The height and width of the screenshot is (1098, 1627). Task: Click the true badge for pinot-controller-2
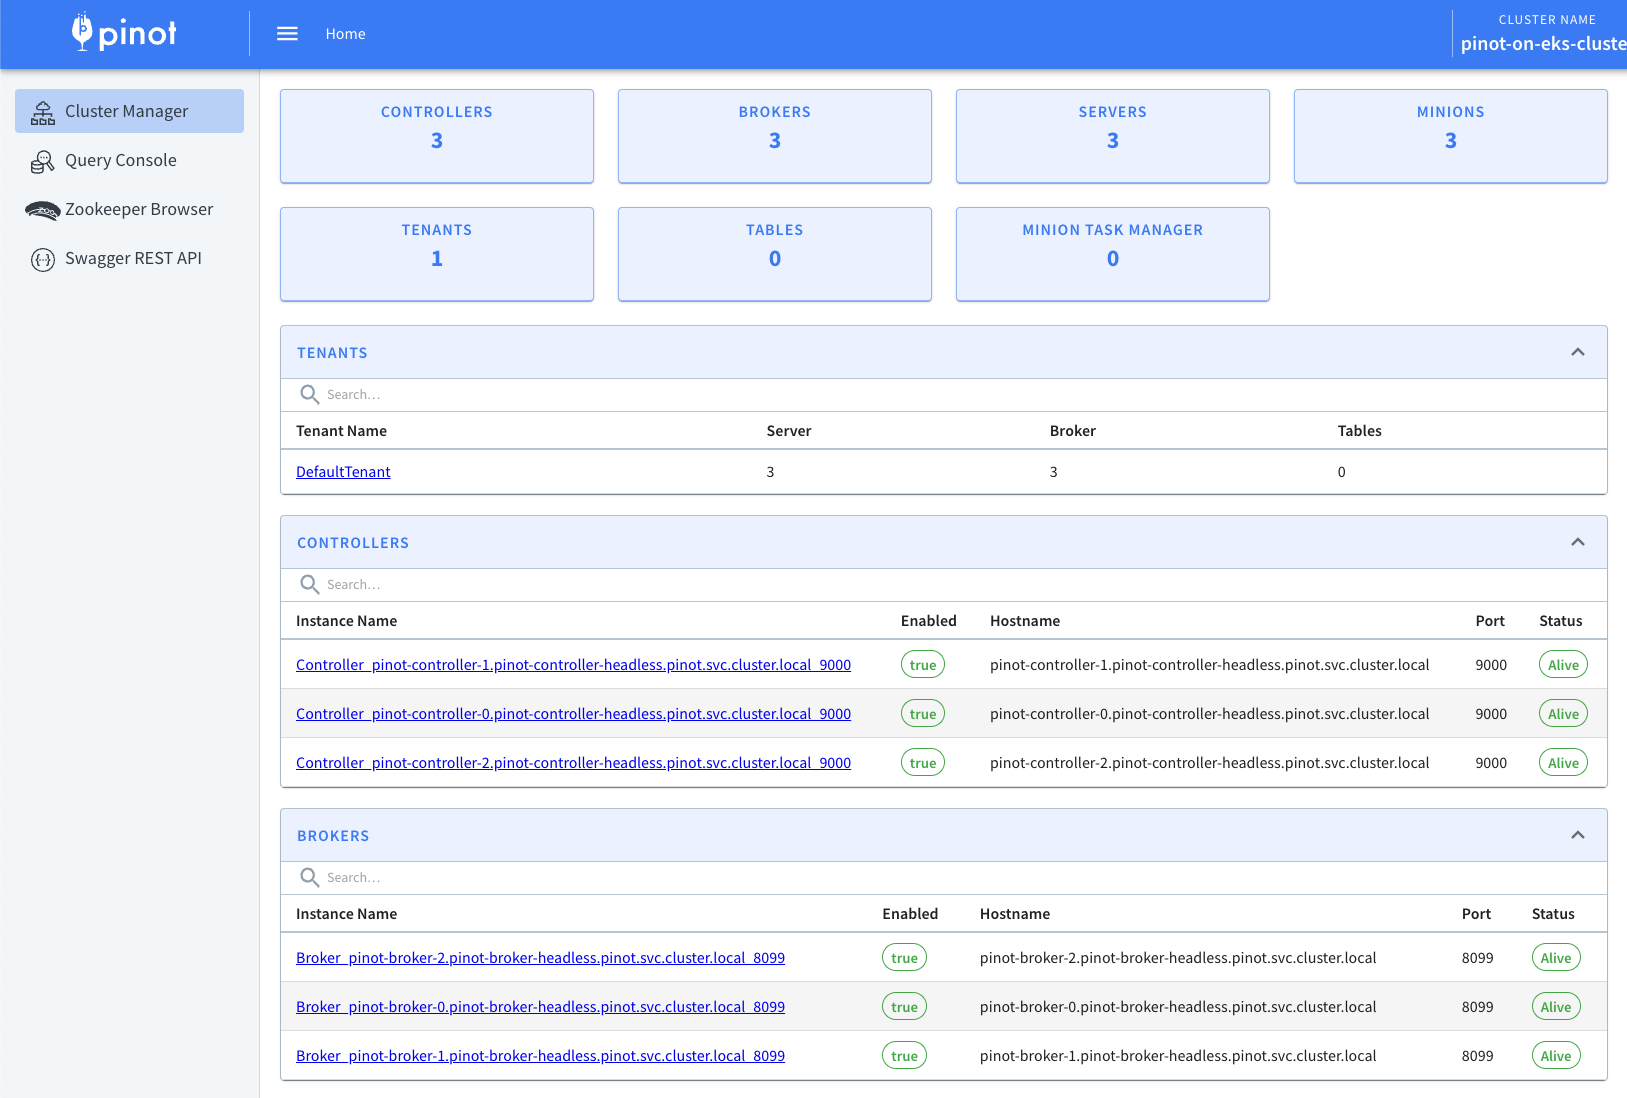[x=923, y=763]
